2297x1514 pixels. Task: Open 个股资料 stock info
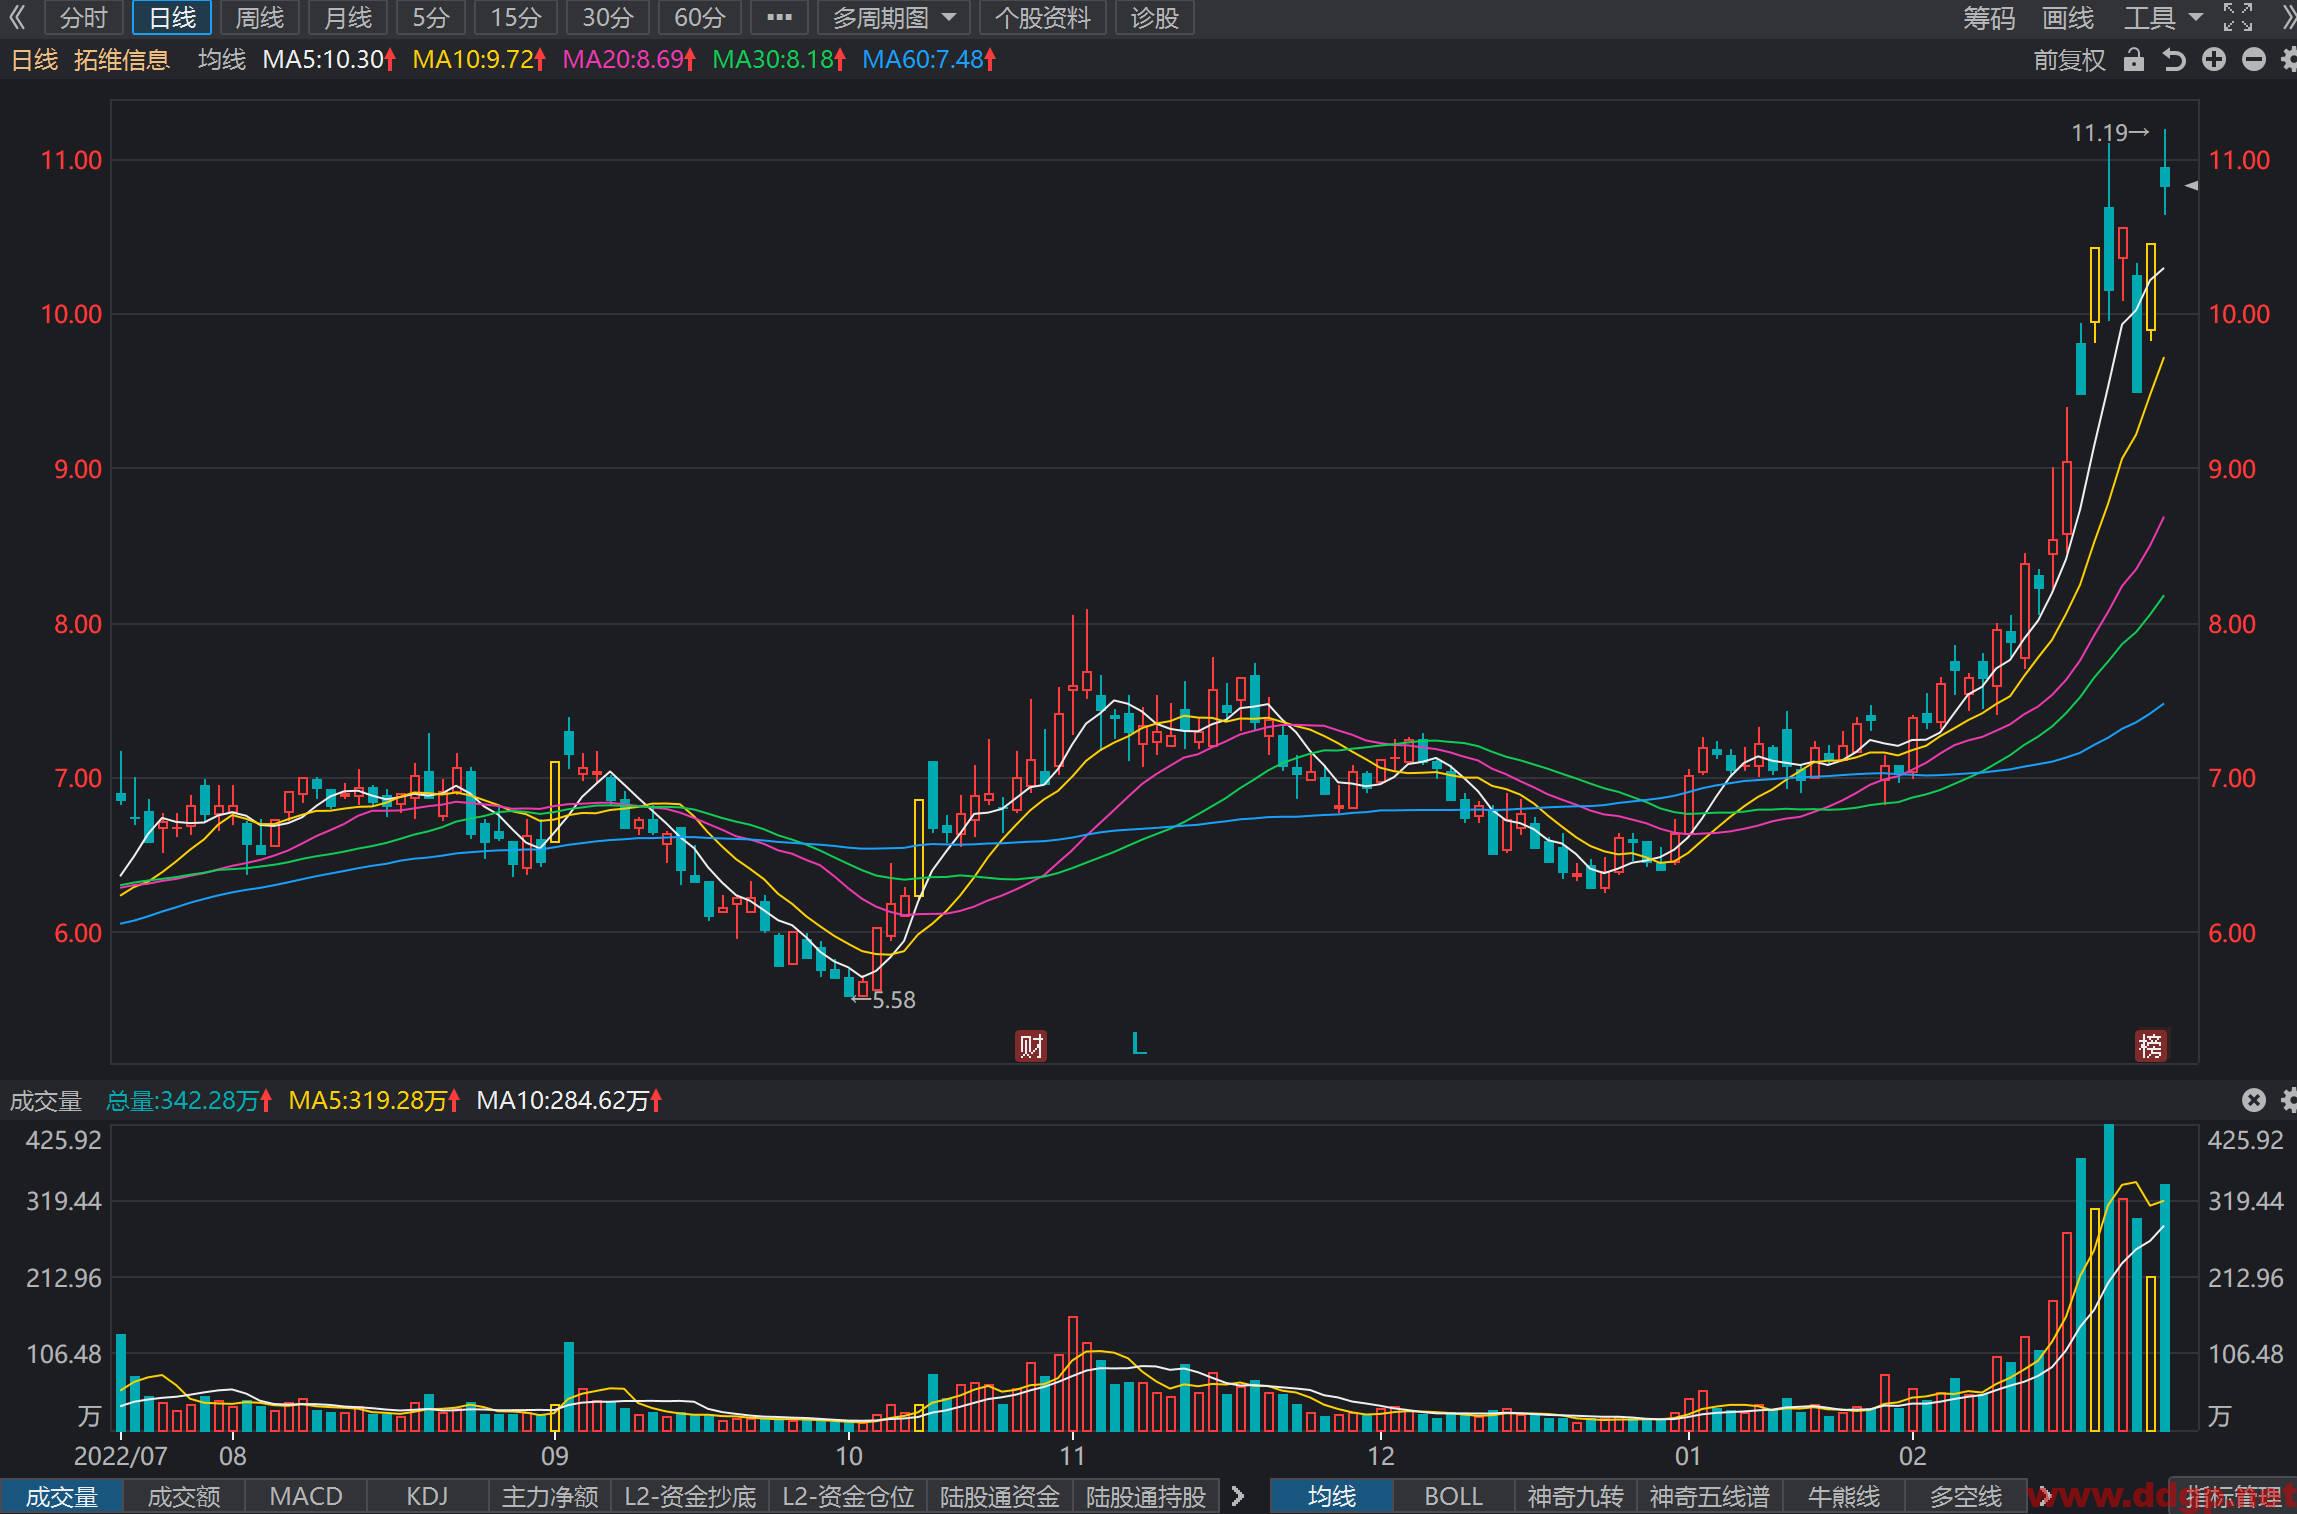pos(1043,18)
